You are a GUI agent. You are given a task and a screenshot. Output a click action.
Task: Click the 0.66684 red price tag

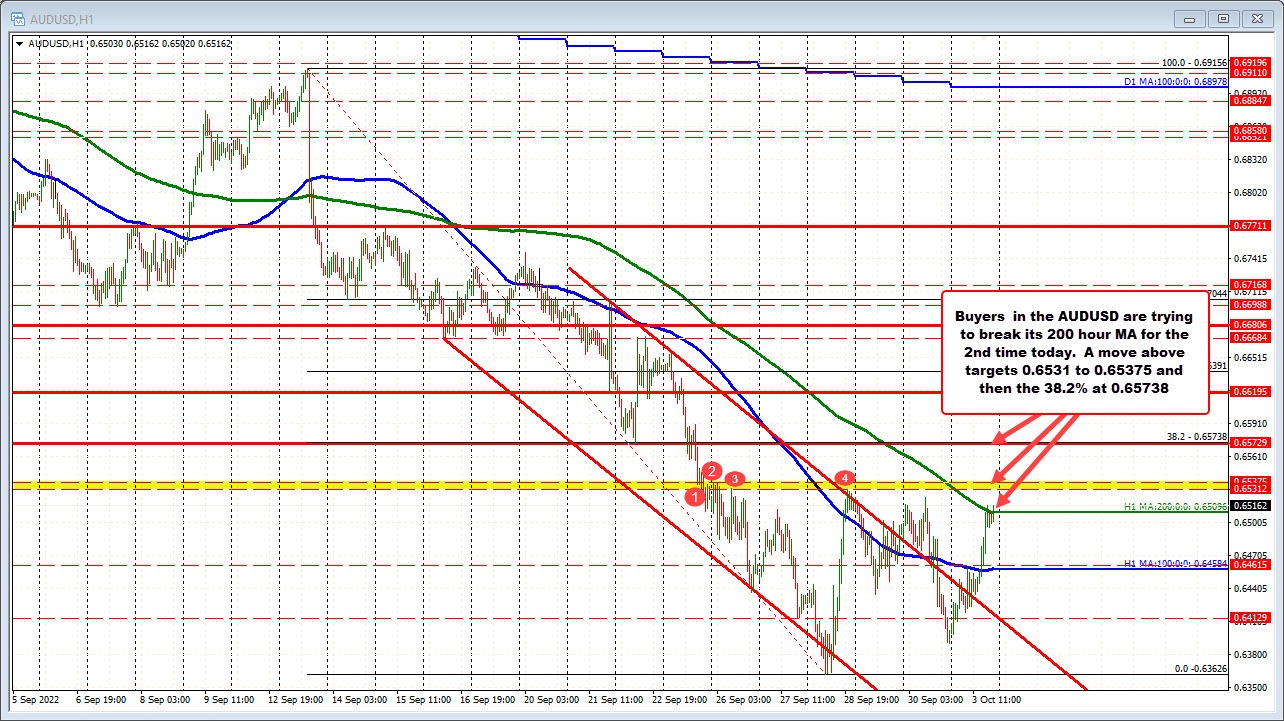[1252, 338]
